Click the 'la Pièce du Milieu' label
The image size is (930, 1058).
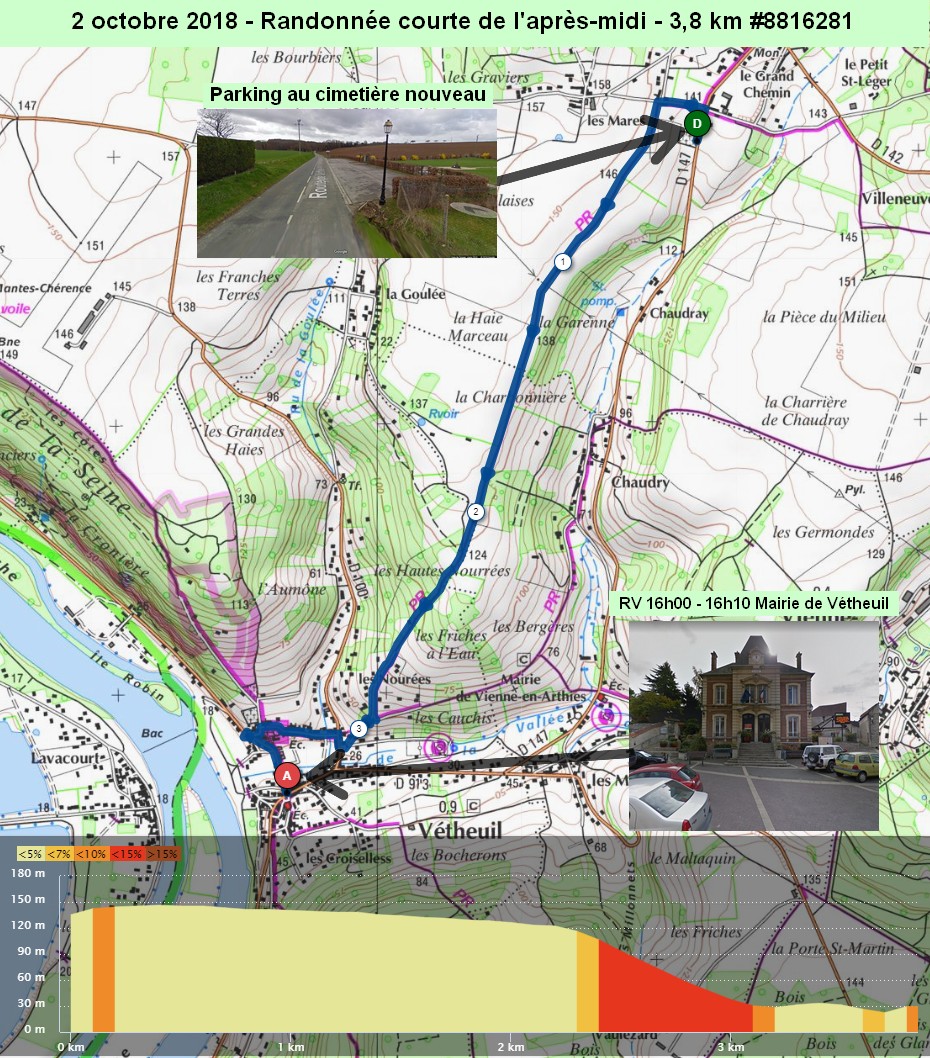824,316
